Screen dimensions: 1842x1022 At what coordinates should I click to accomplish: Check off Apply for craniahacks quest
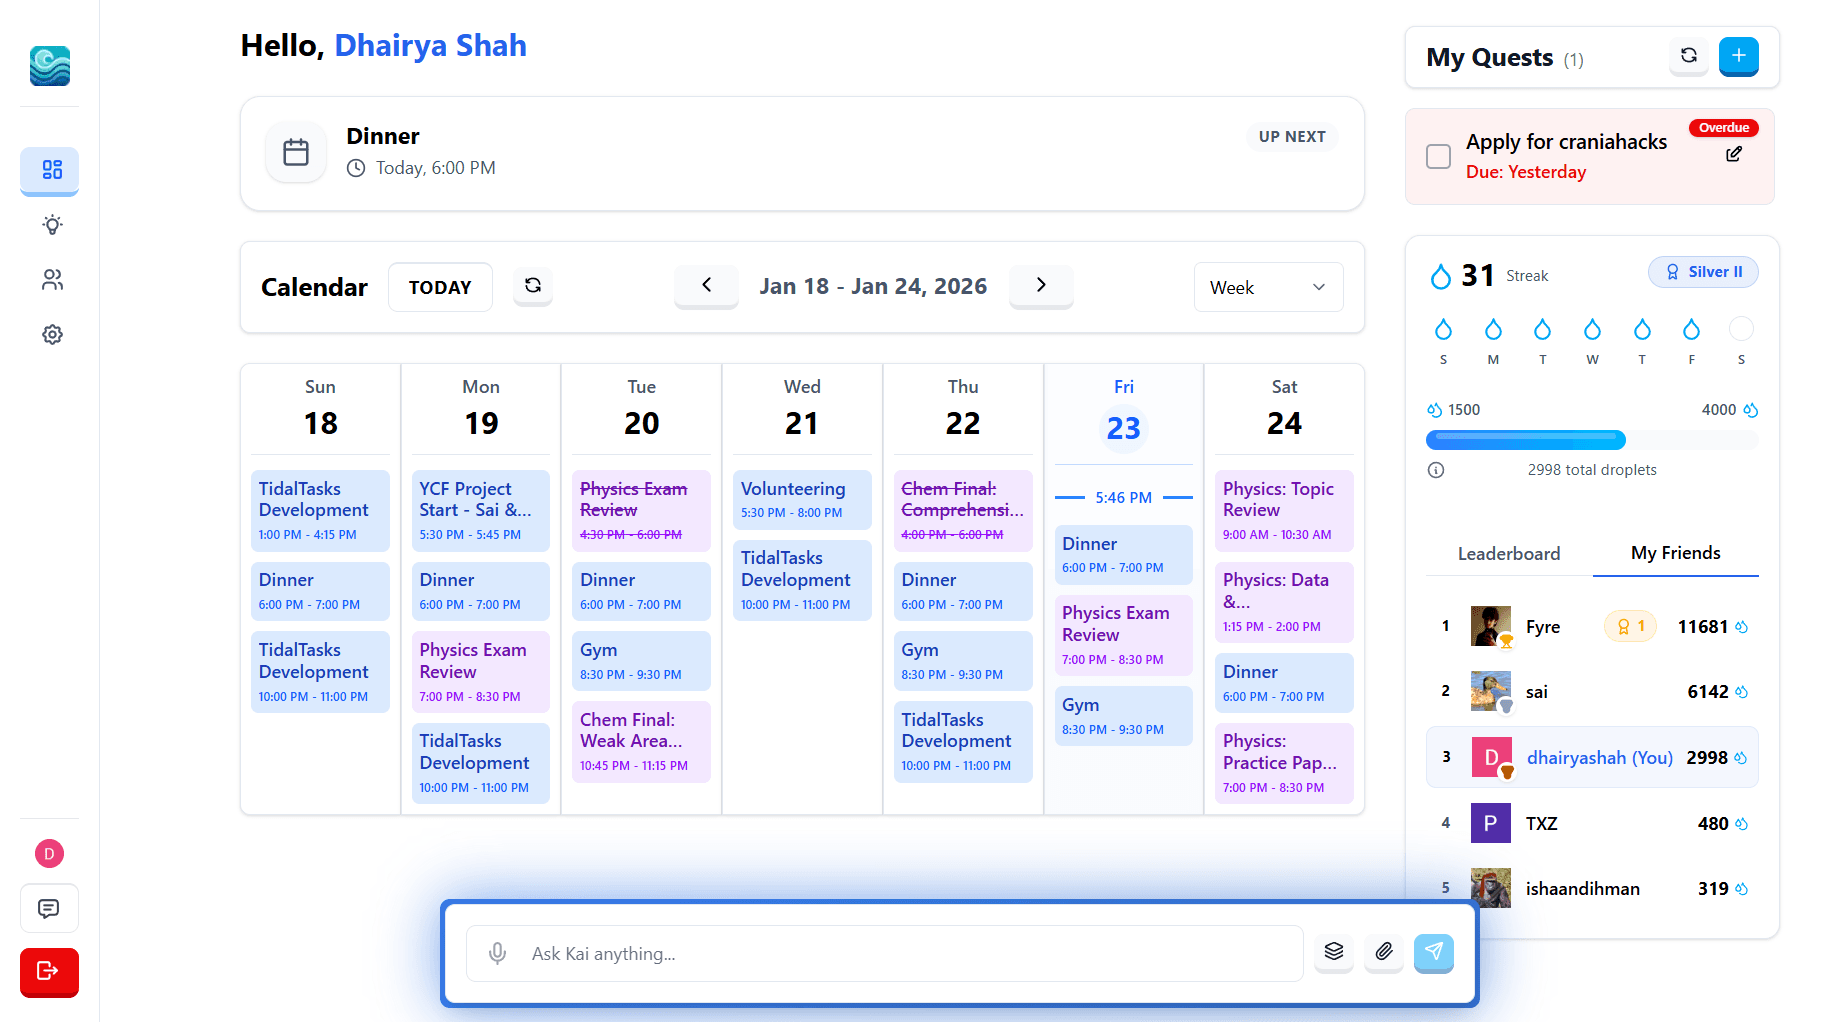tap(1438, 156)
